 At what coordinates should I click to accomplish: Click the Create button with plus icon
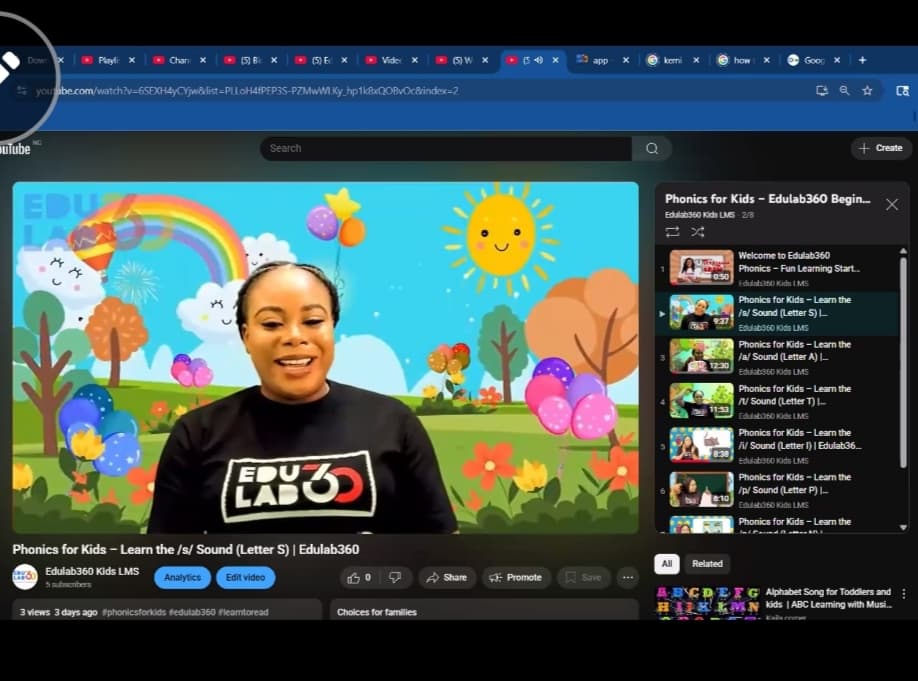click(x=881, y=148)
